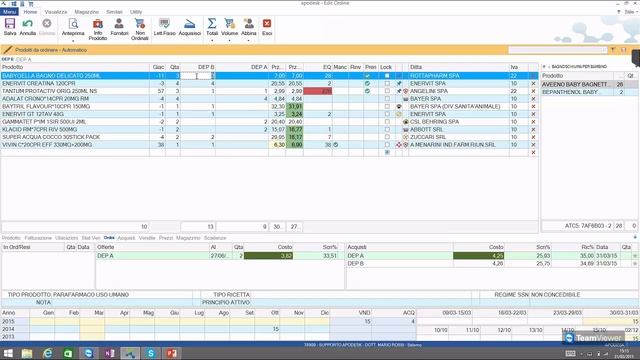Toggle Lock checkbox for GAMMATET P row
This screenshot has width=640, height=360.
(387, 122)
